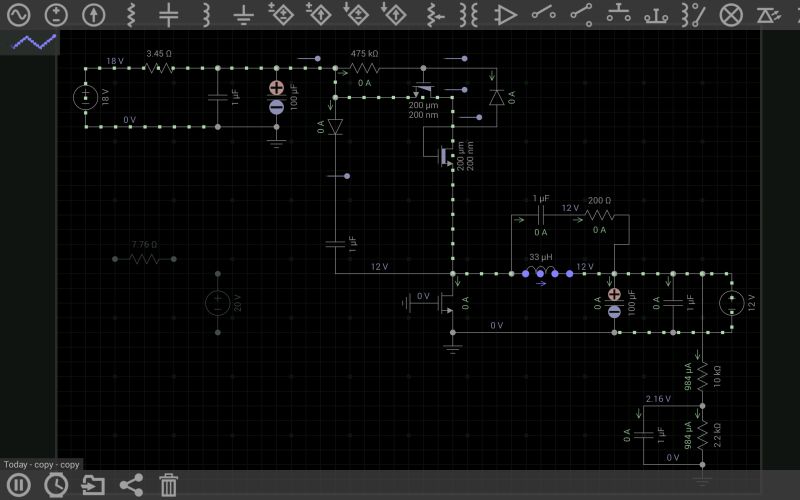Select the 100 µF capacitor near the 33 µH inductor
800x500 pixels.
(614, 303)
